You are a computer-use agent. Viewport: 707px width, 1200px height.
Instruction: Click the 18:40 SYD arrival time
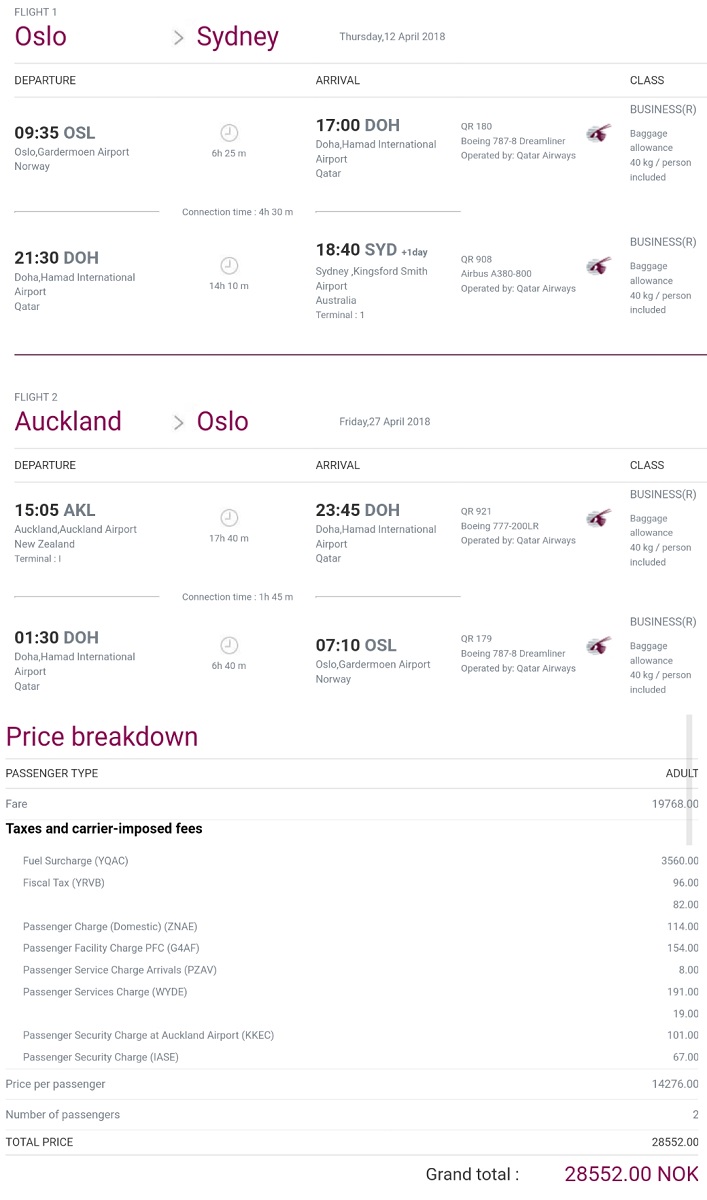coord(356,251)
